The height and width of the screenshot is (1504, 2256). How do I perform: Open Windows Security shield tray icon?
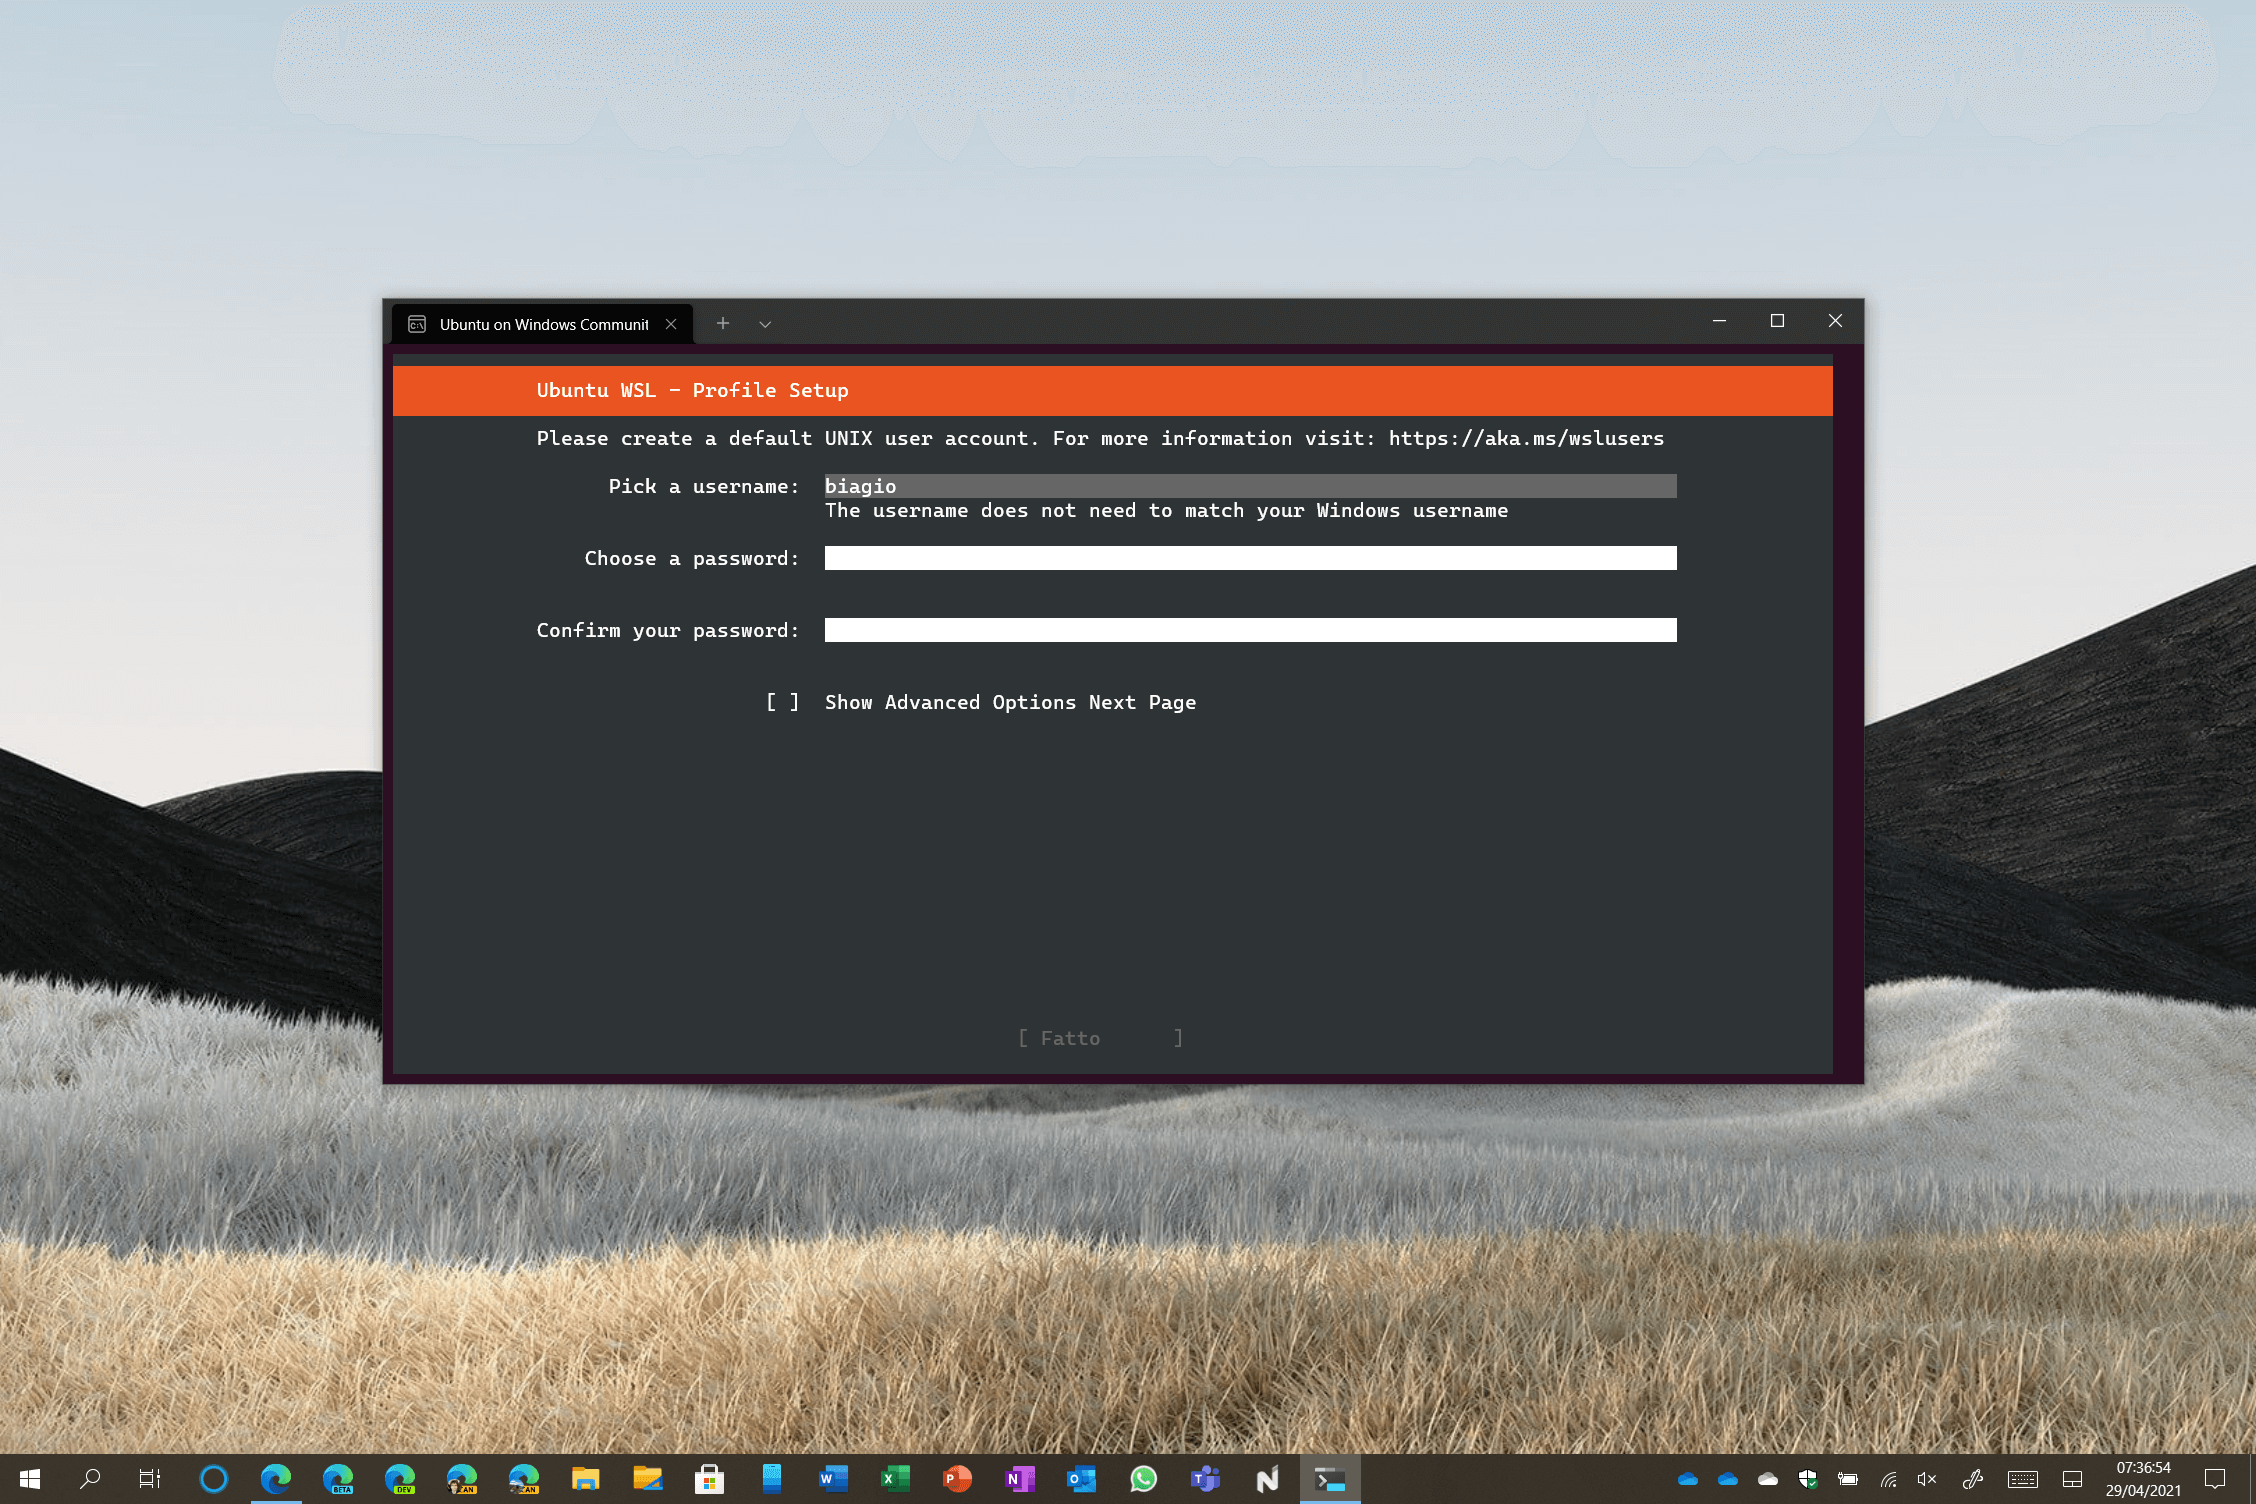[x=1808, y=1479]
